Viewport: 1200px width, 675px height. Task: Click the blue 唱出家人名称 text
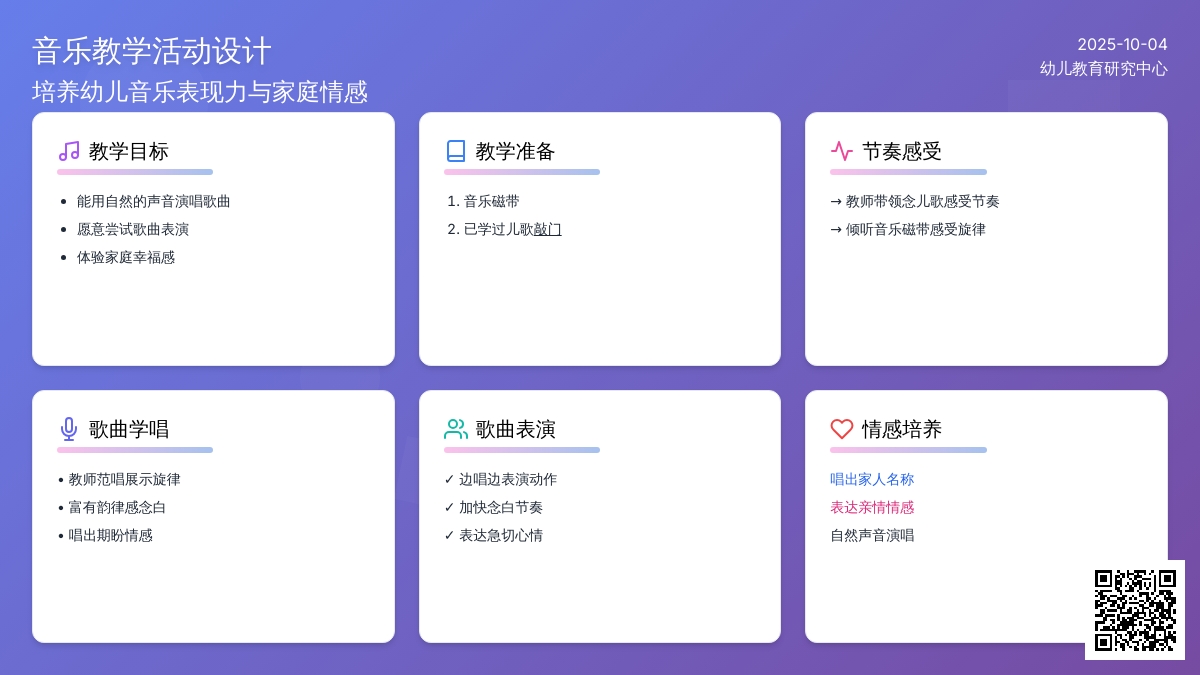(872, 479)
